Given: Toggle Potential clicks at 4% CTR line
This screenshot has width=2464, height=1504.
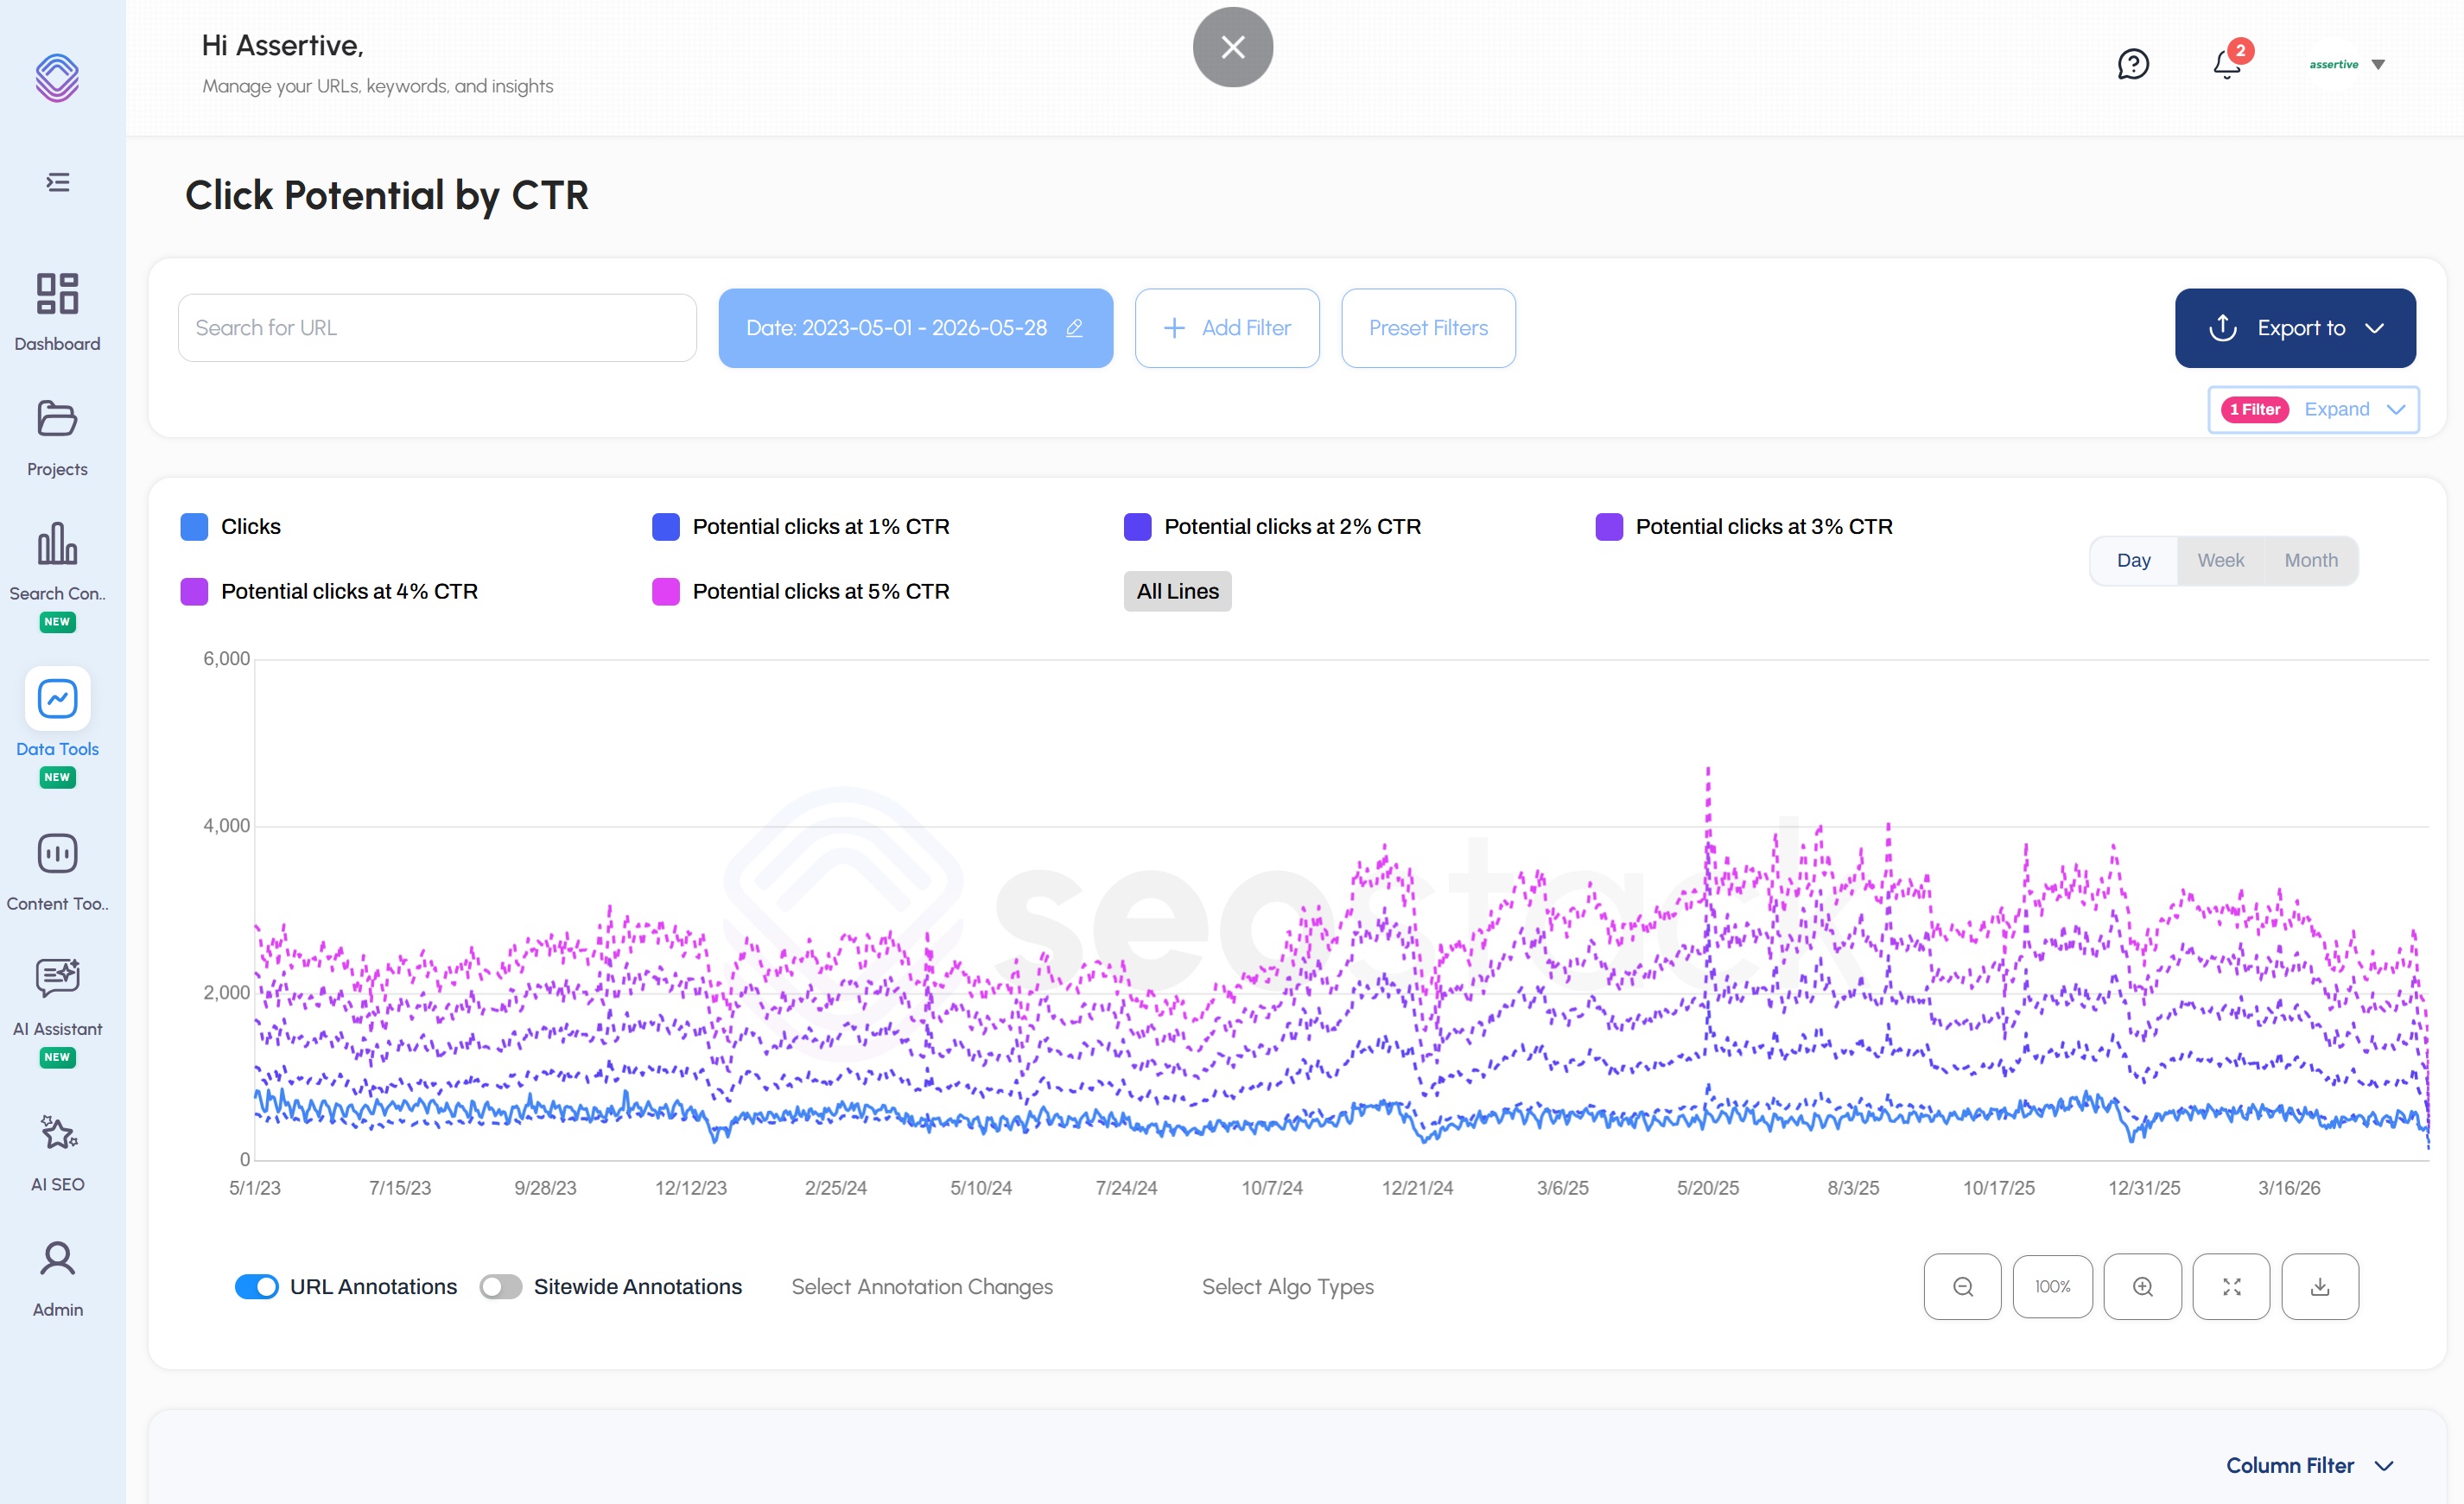Looking at the screenshot, I should (x=329, y=592).
